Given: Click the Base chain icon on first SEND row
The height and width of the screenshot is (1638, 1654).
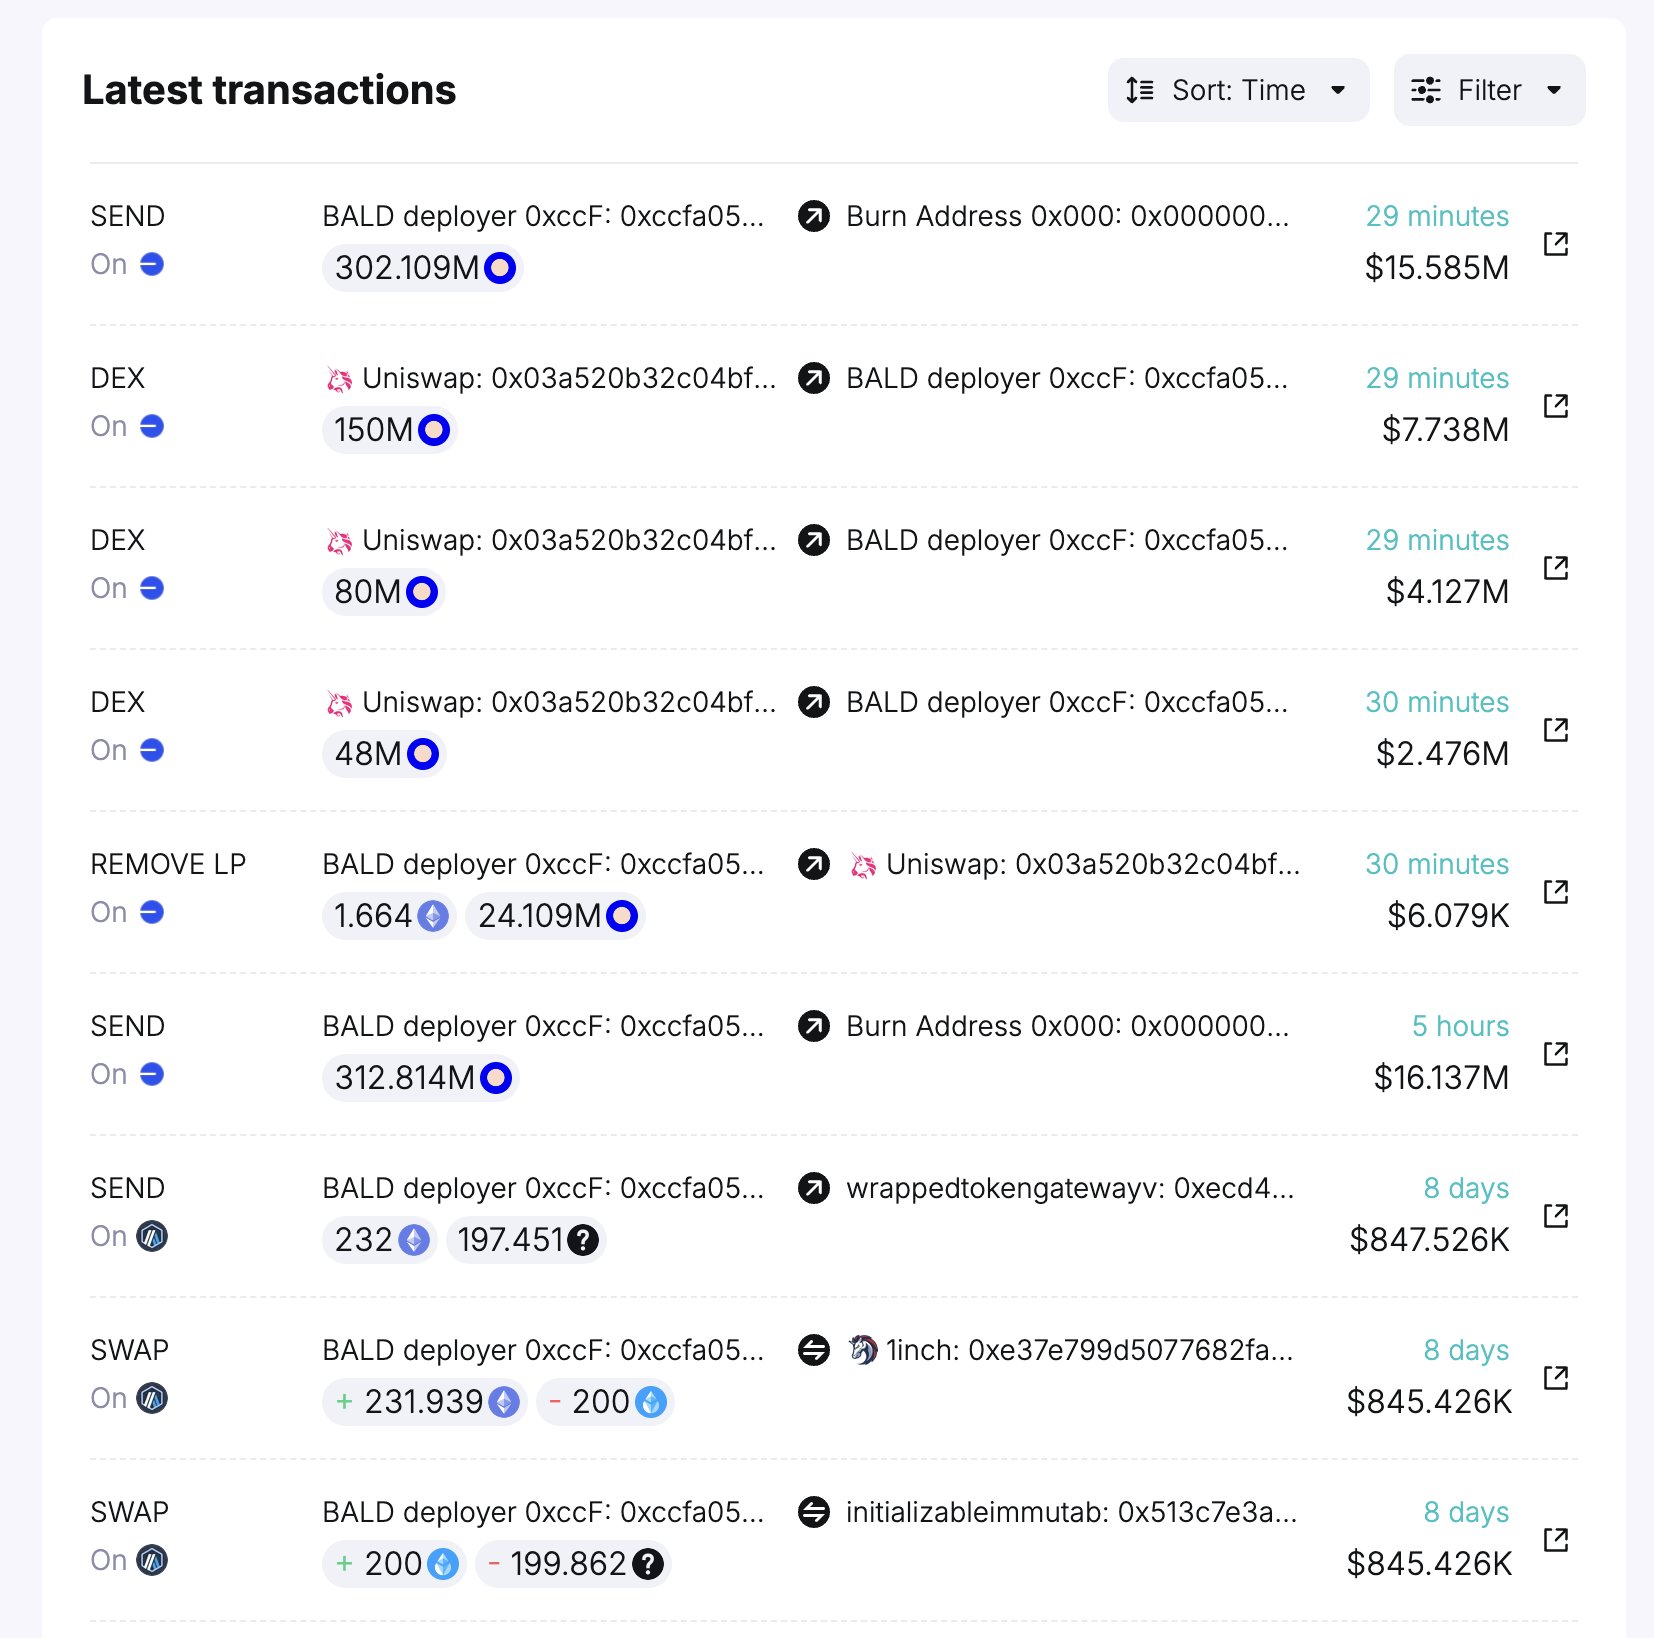Looking at the screenshot, I should click(x=152, y=264).
